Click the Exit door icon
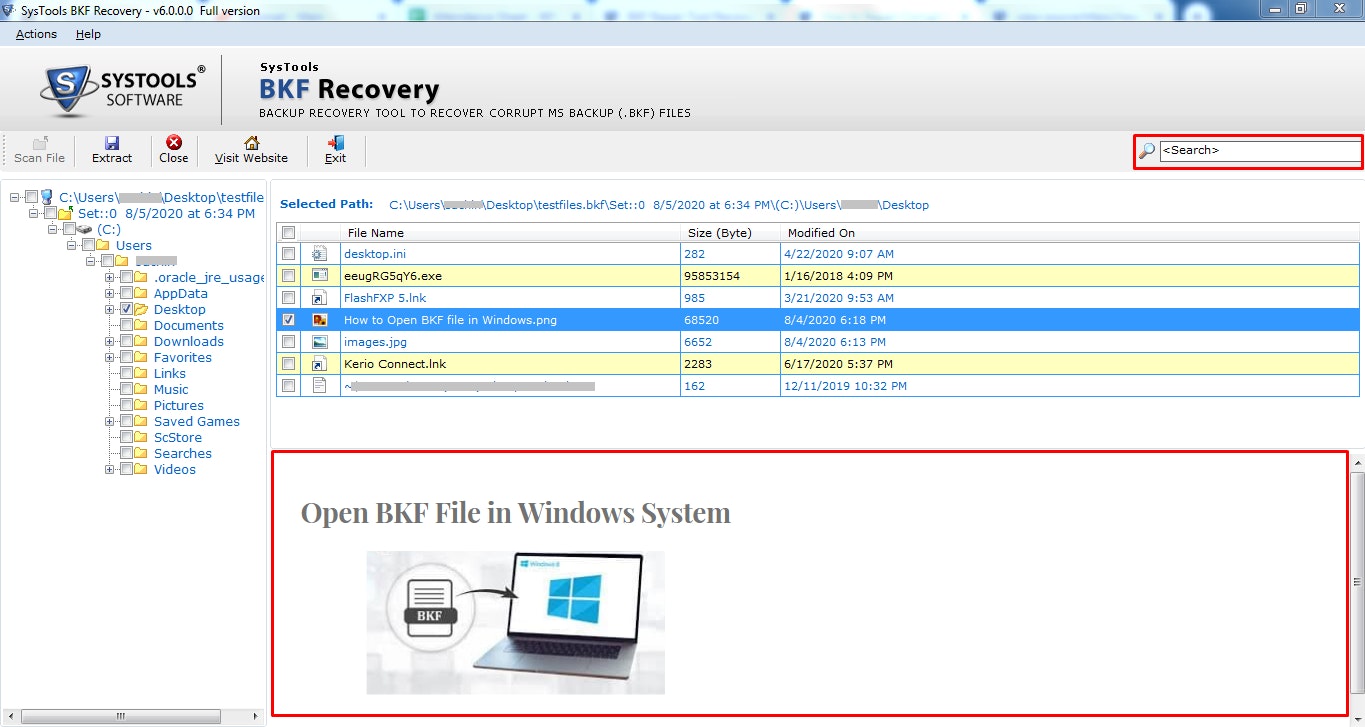The image size is (1365, 727). pos(336,143)
